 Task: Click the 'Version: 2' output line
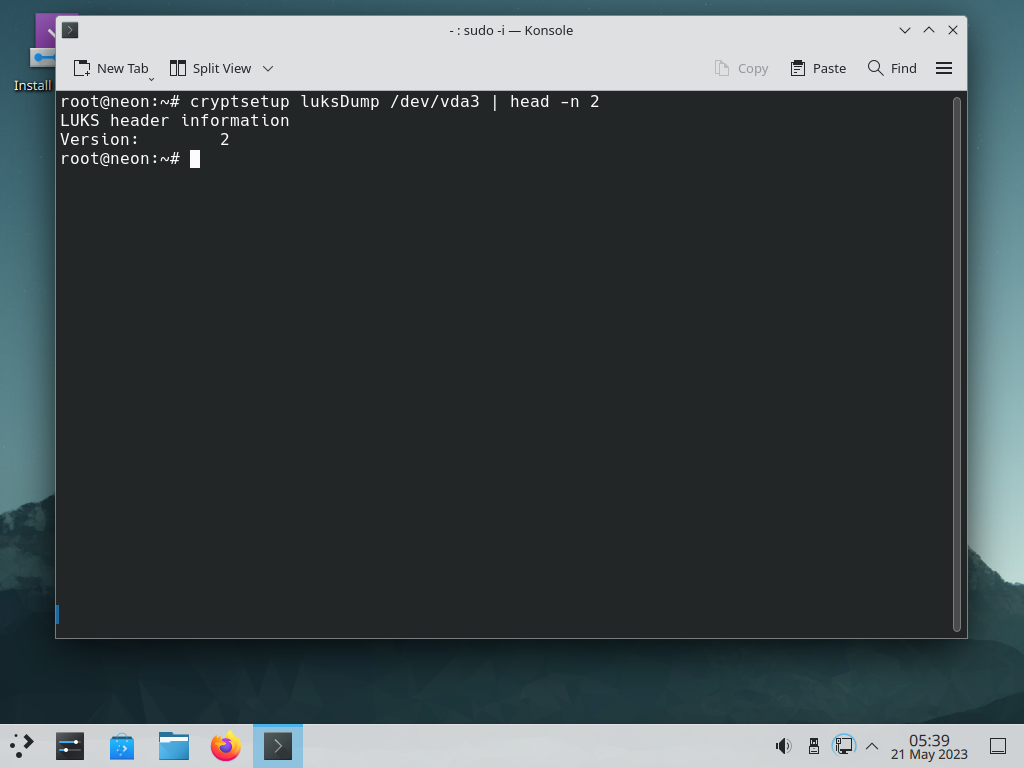144,140
